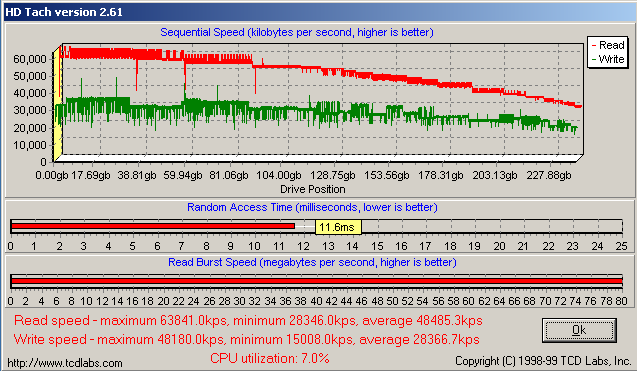Click the Random Access Time heading
637x371 pixels.
312,207
